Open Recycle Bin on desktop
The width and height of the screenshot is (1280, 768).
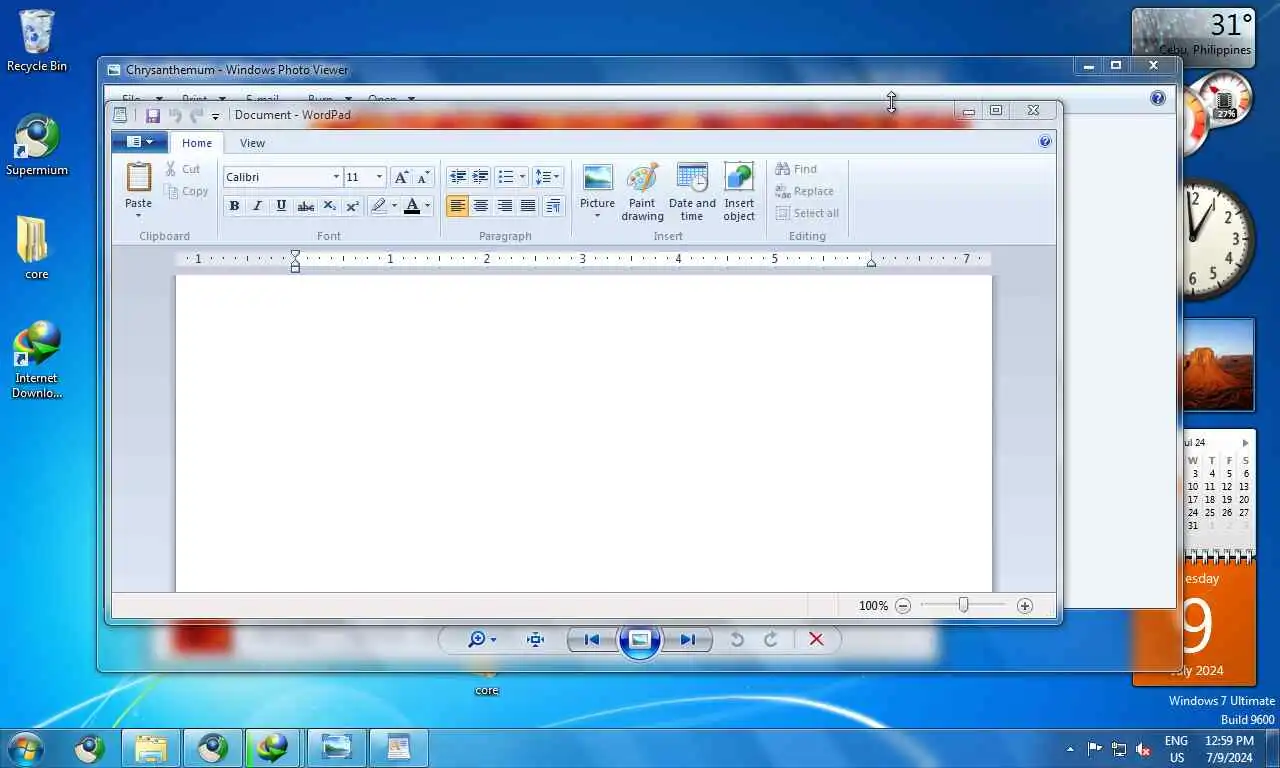(x=37, y=41)
